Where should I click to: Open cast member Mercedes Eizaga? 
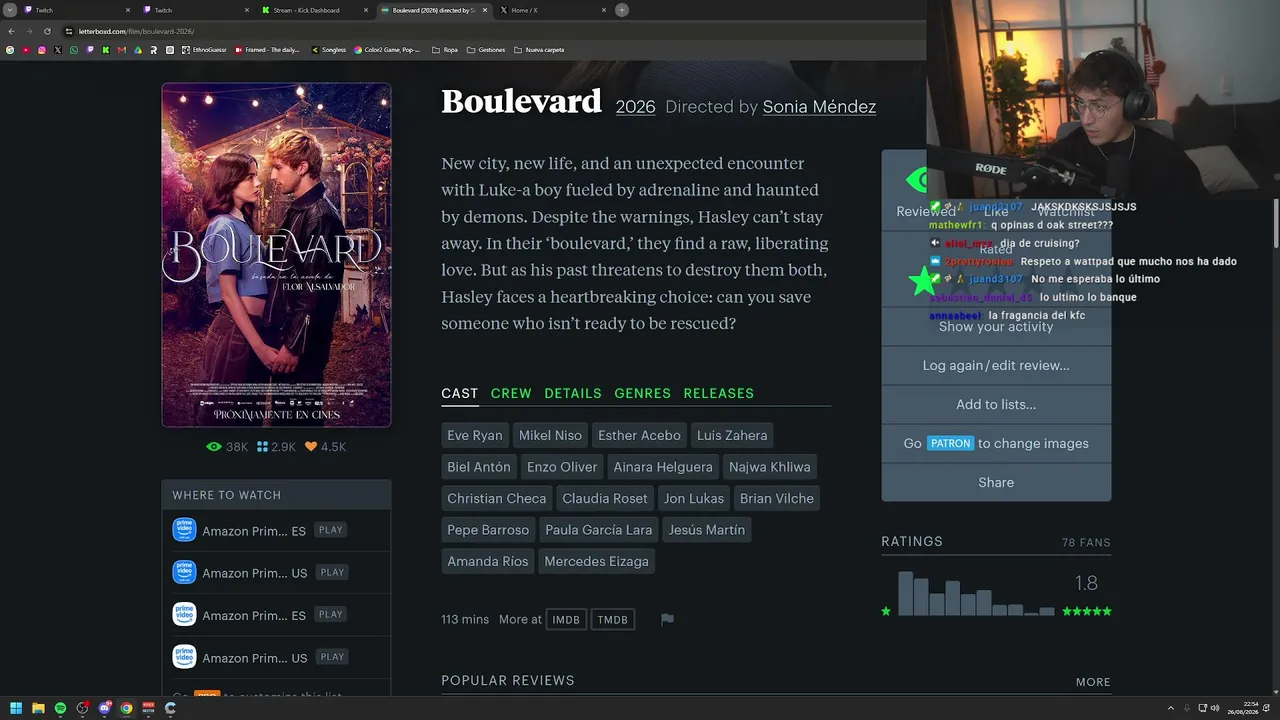pos(597,561)
